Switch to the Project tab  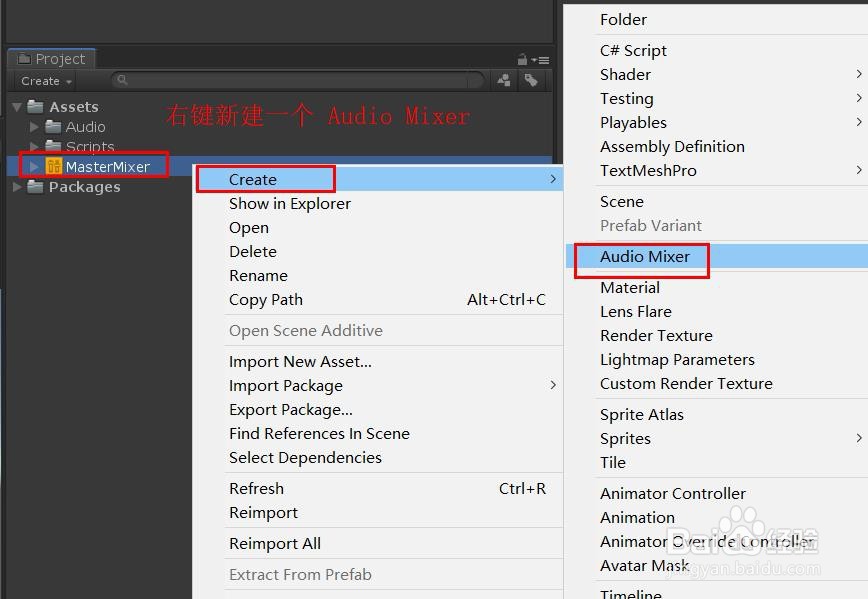[x=52, y=59]
